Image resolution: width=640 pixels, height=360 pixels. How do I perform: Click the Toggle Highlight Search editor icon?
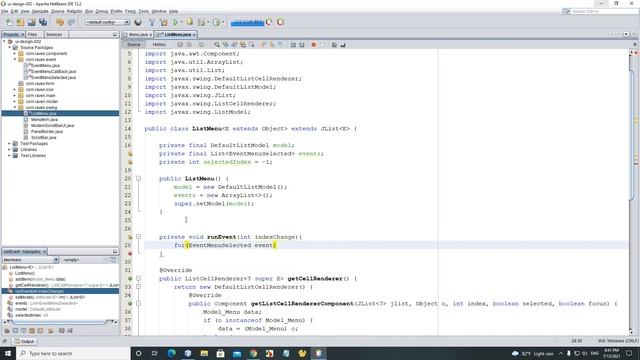243,45
